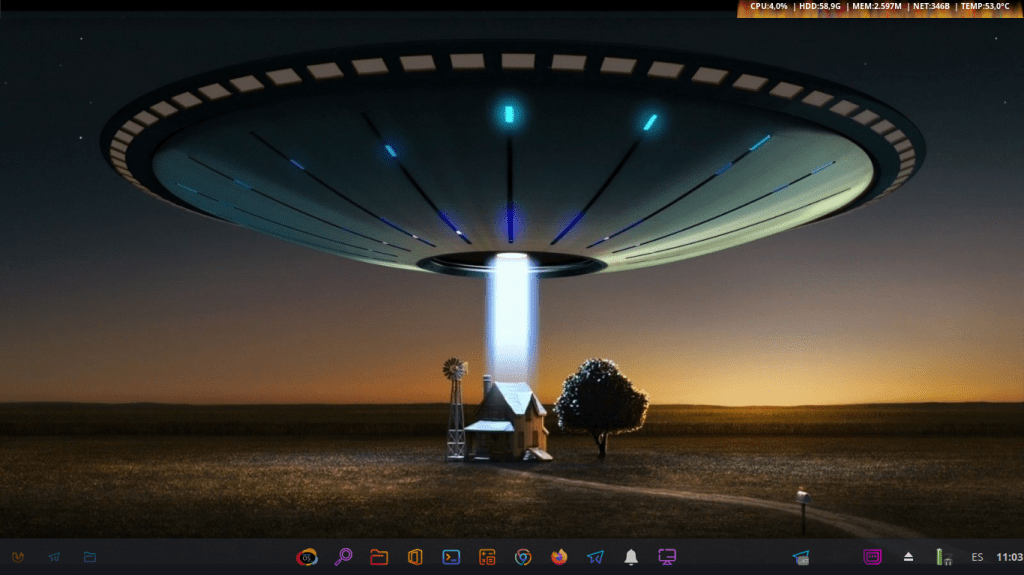Viewport: 1024px width, 575px height.
Task: Open the calculator app
Action: (x=487, y=557)
